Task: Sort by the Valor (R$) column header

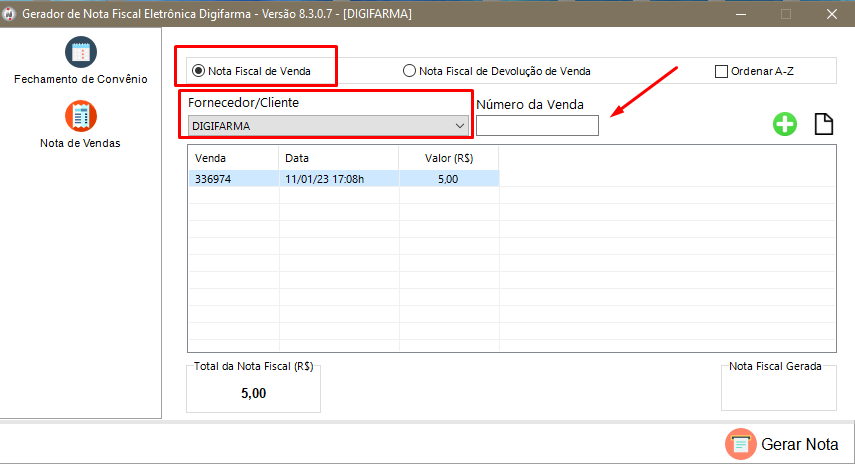Action: pos(449,158)
